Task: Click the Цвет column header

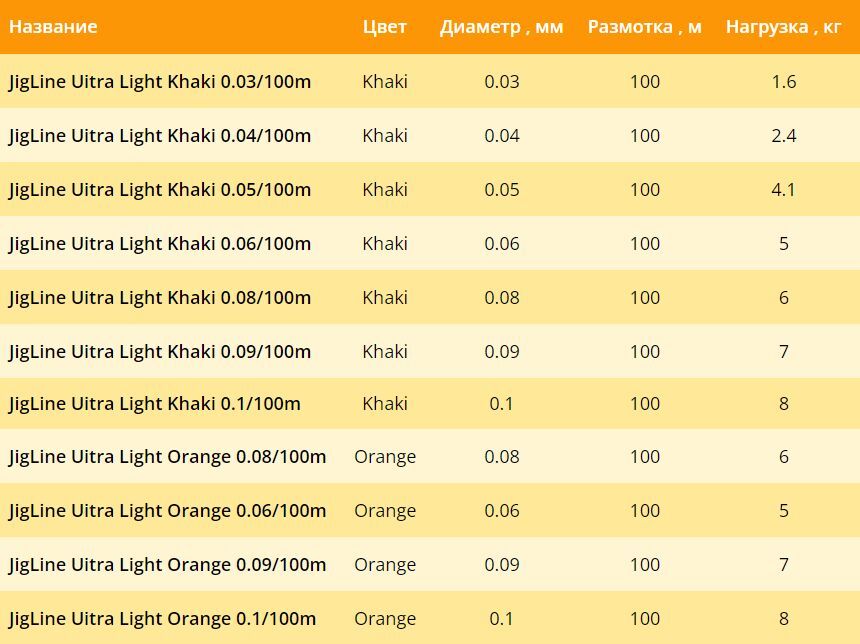Action: [x=384, y=26]
